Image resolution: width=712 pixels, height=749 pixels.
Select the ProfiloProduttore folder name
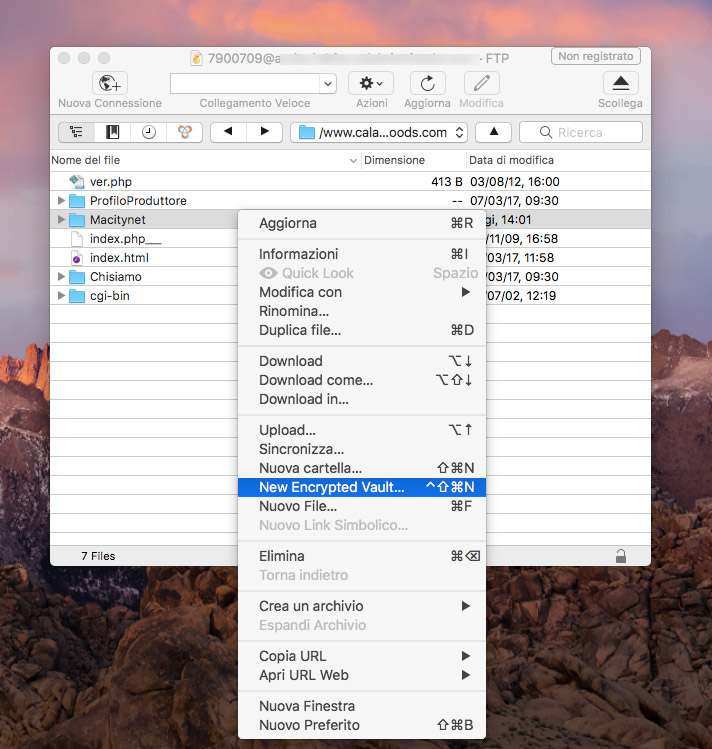[138, 201]
